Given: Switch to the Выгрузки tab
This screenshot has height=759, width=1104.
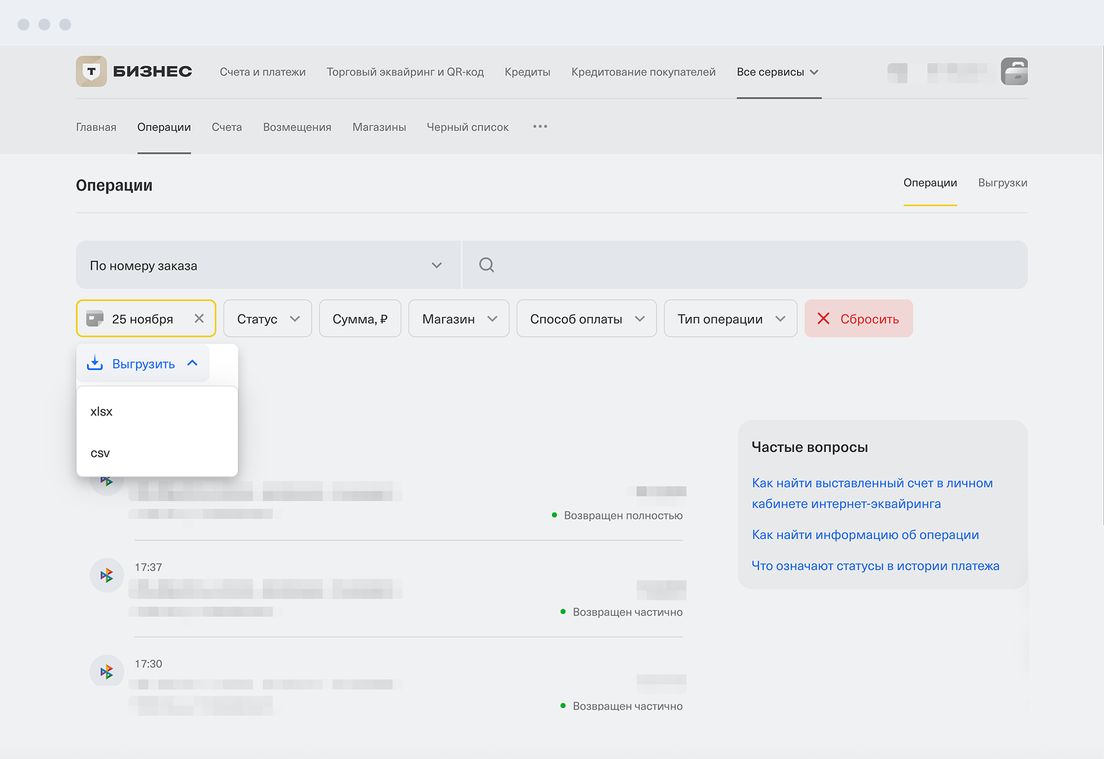Looking at the screenshot, I should (x=1002, y=183).
